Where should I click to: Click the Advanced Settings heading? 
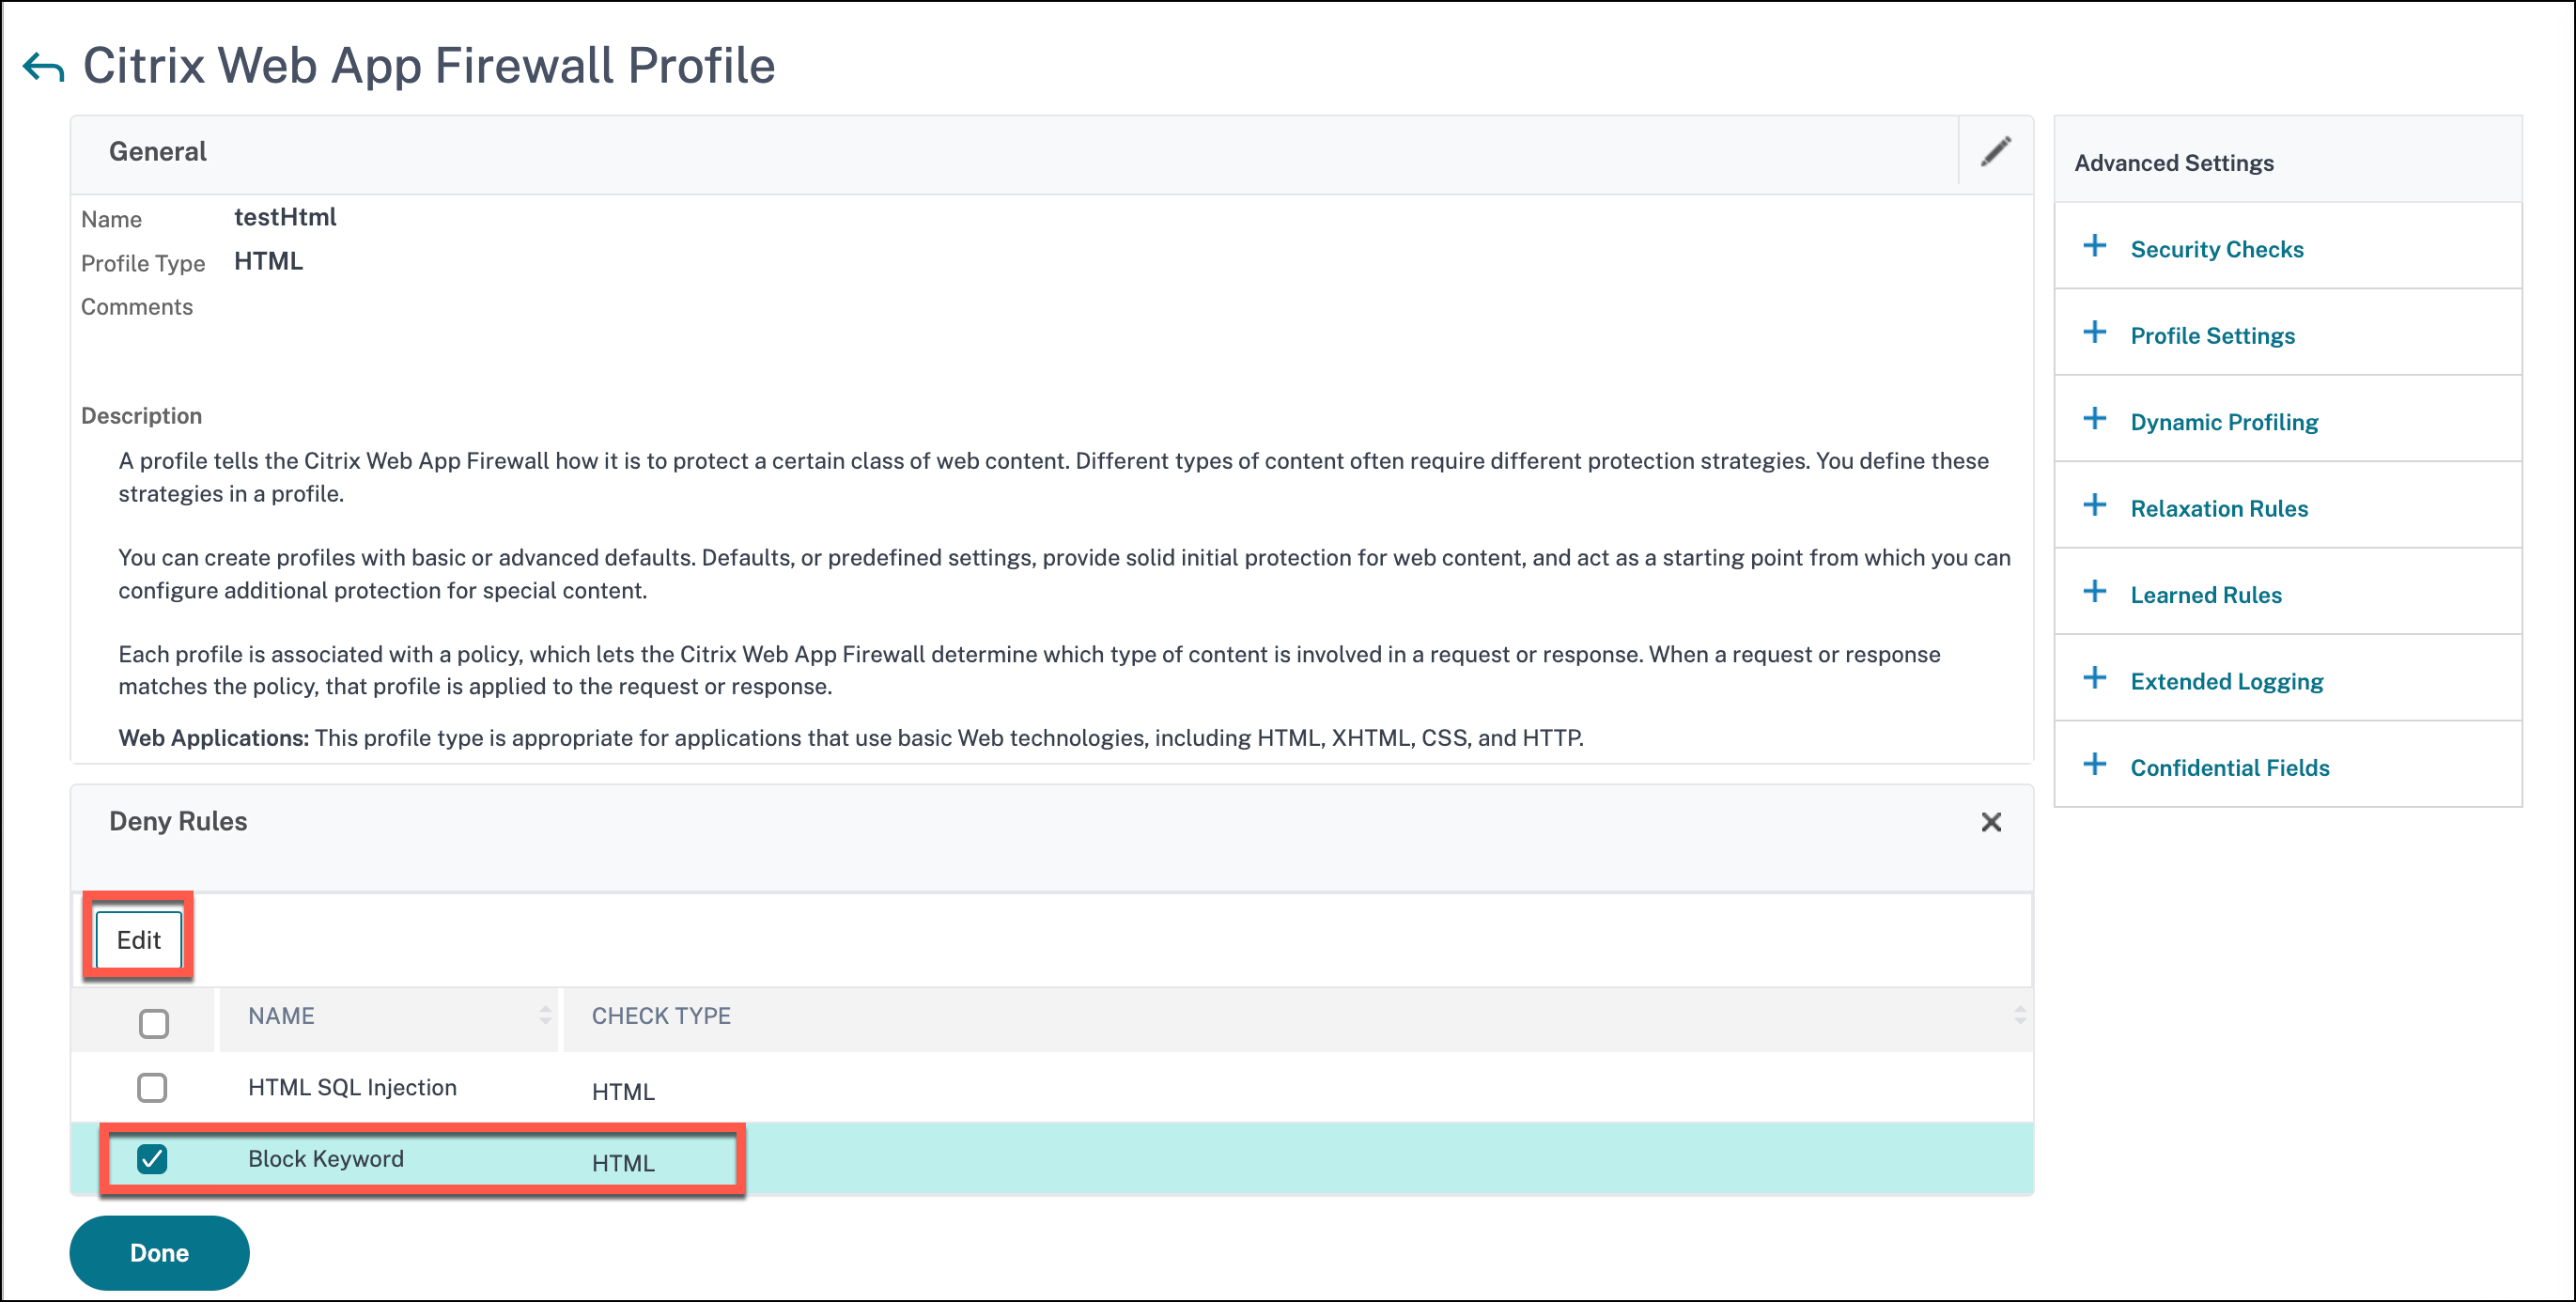tap(2174, 163)
